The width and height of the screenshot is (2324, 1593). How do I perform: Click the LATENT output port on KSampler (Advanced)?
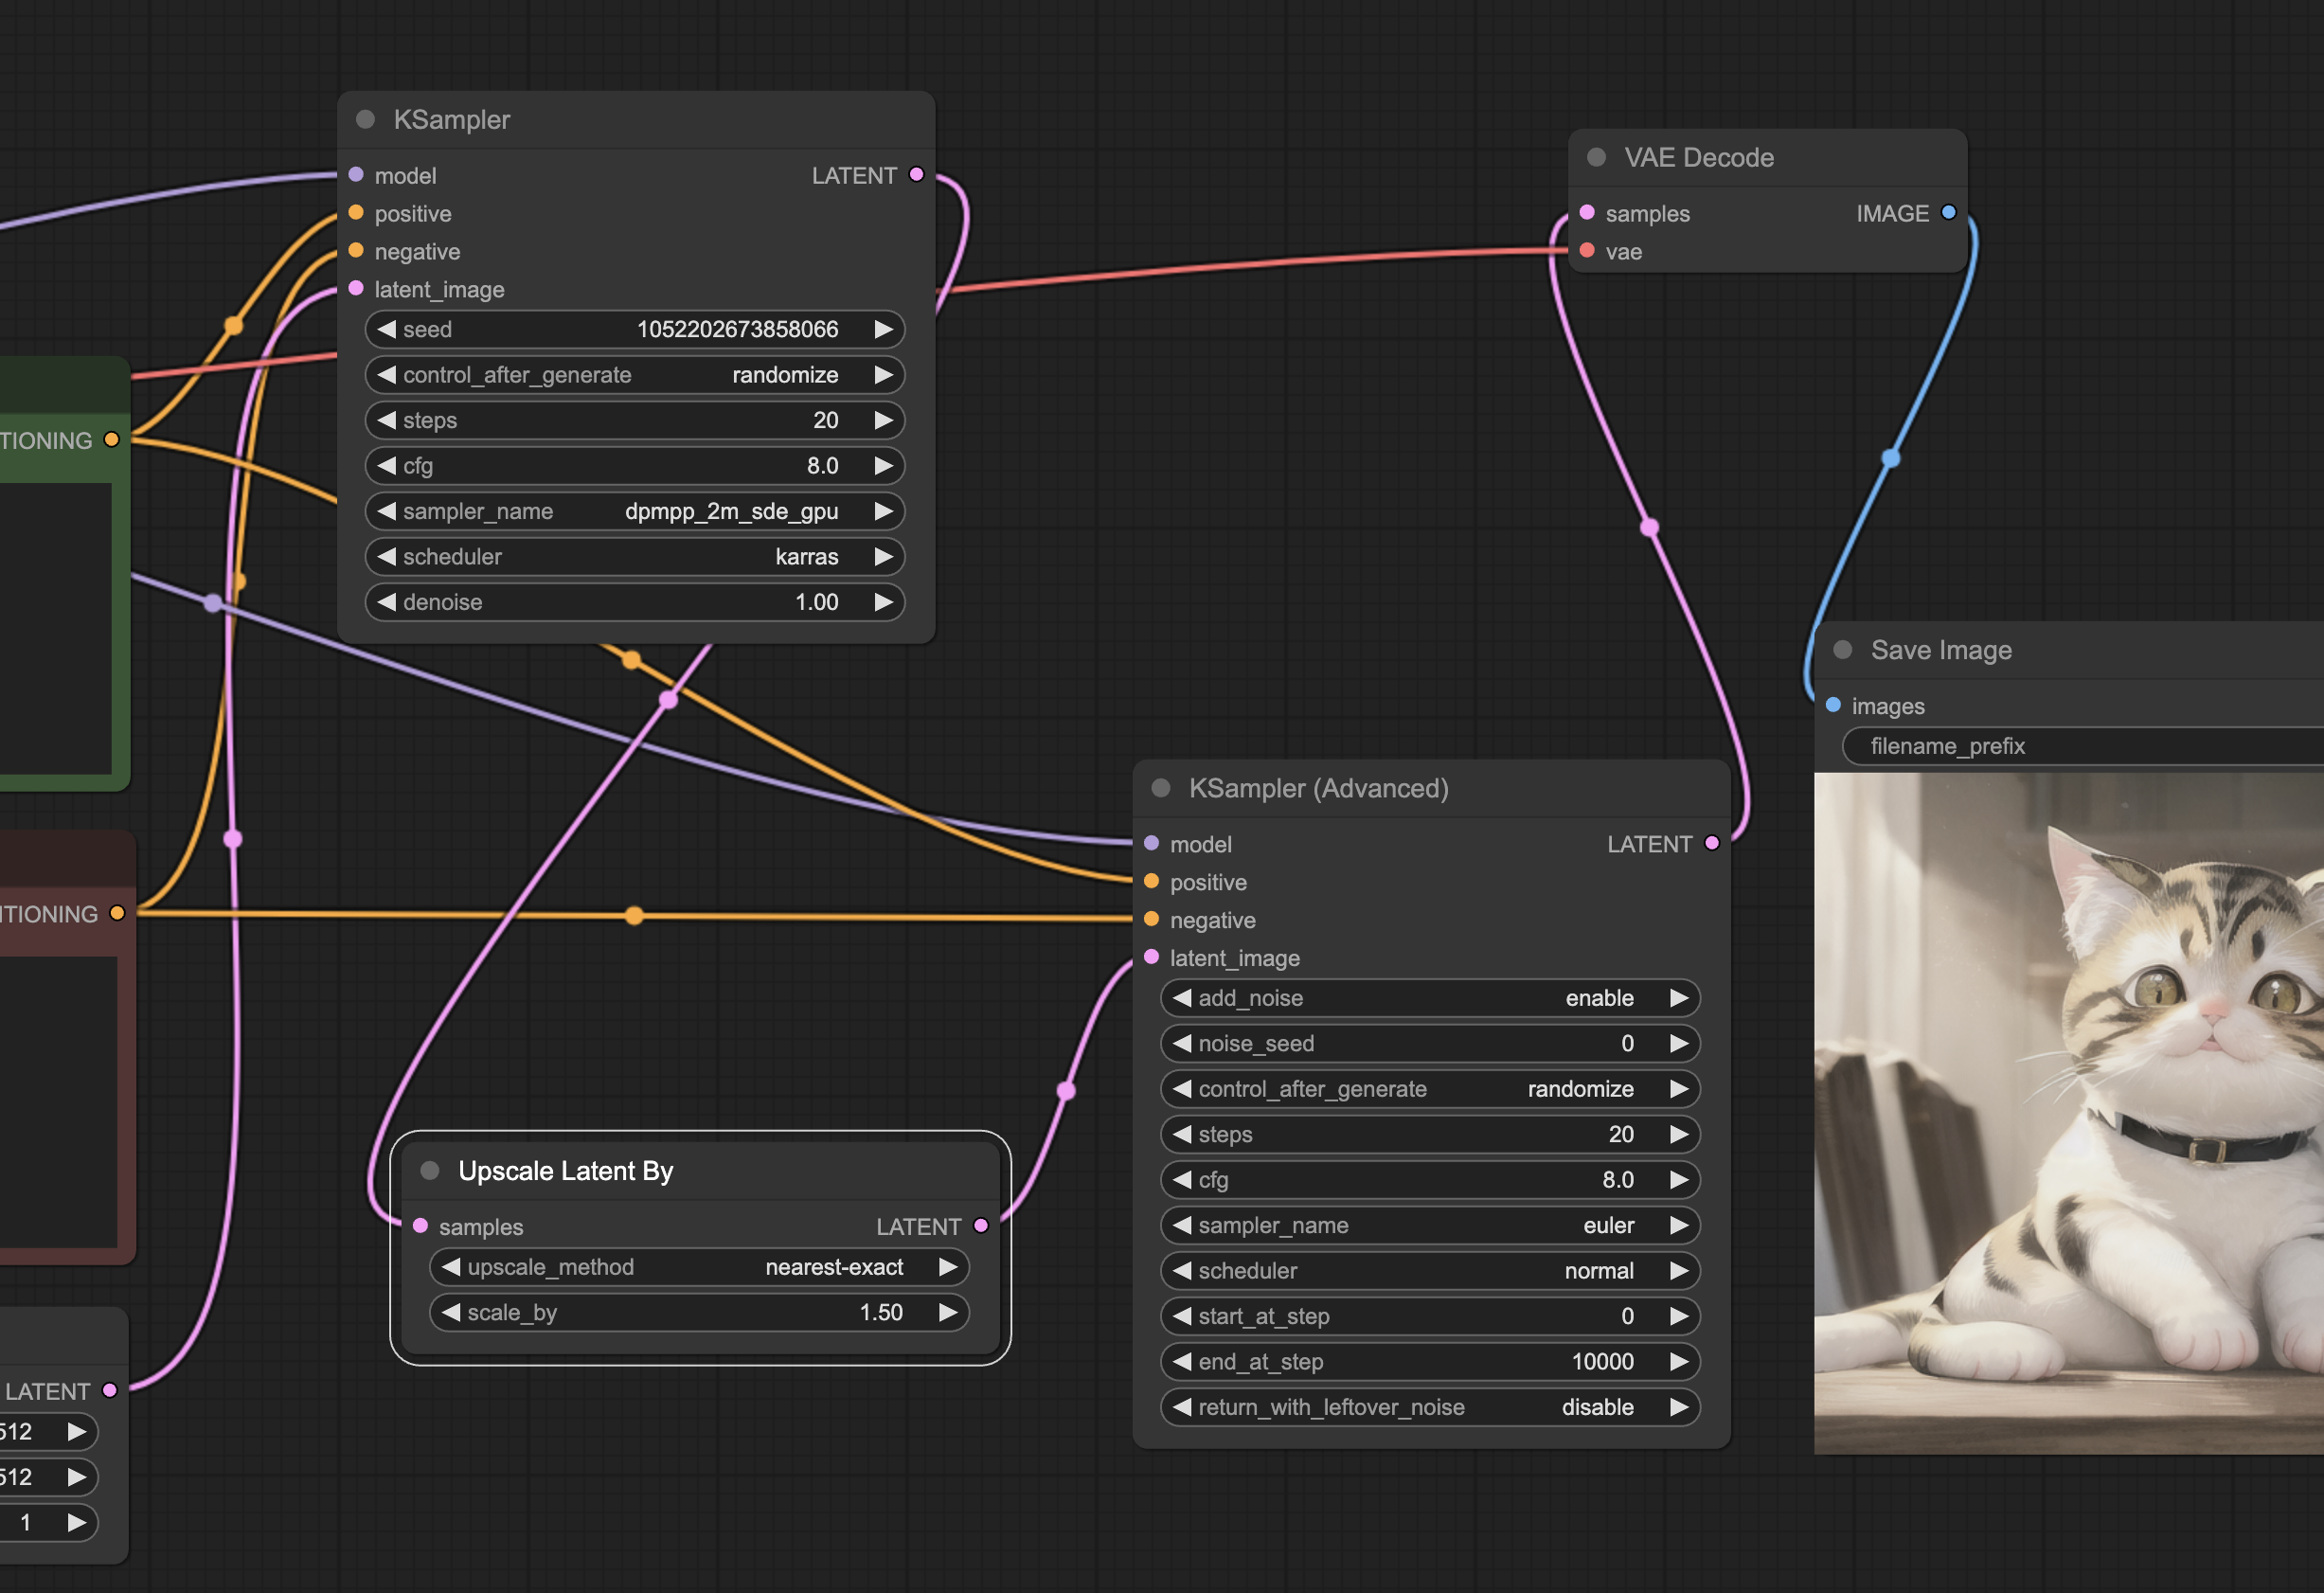click(x=1712, y=843)
